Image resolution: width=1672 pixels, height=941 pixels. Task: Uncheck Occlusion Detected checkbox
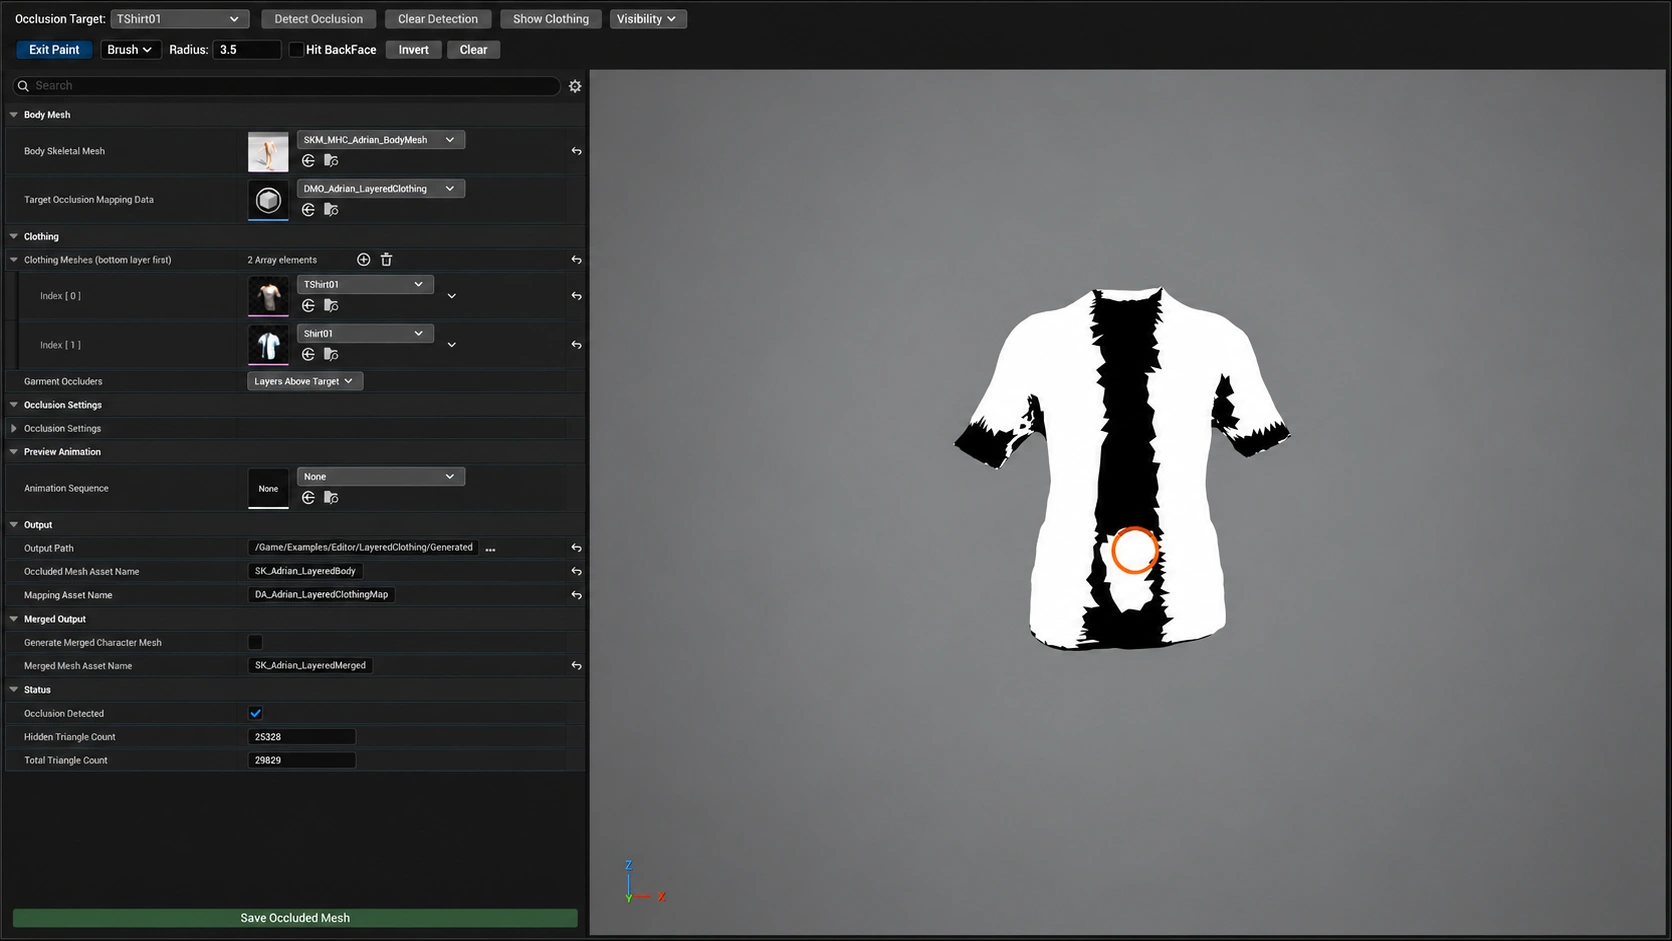pos(255,713)
